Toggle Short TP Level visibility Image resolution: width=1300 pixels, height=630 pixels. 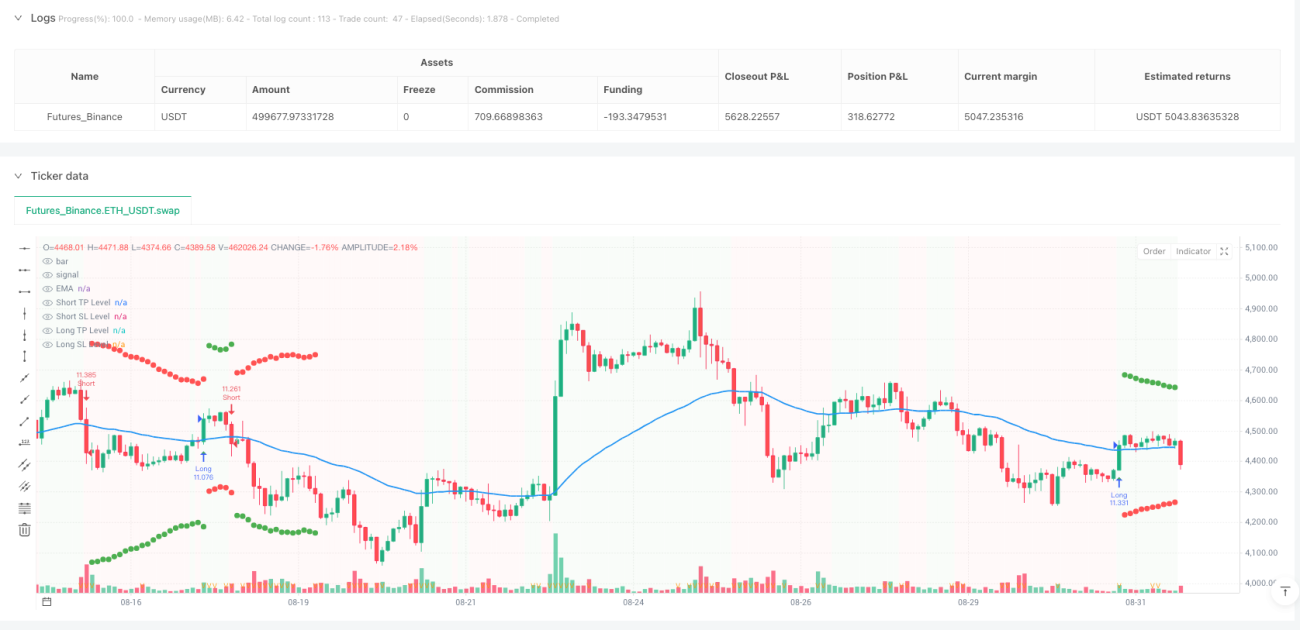[x=47, y=302]
